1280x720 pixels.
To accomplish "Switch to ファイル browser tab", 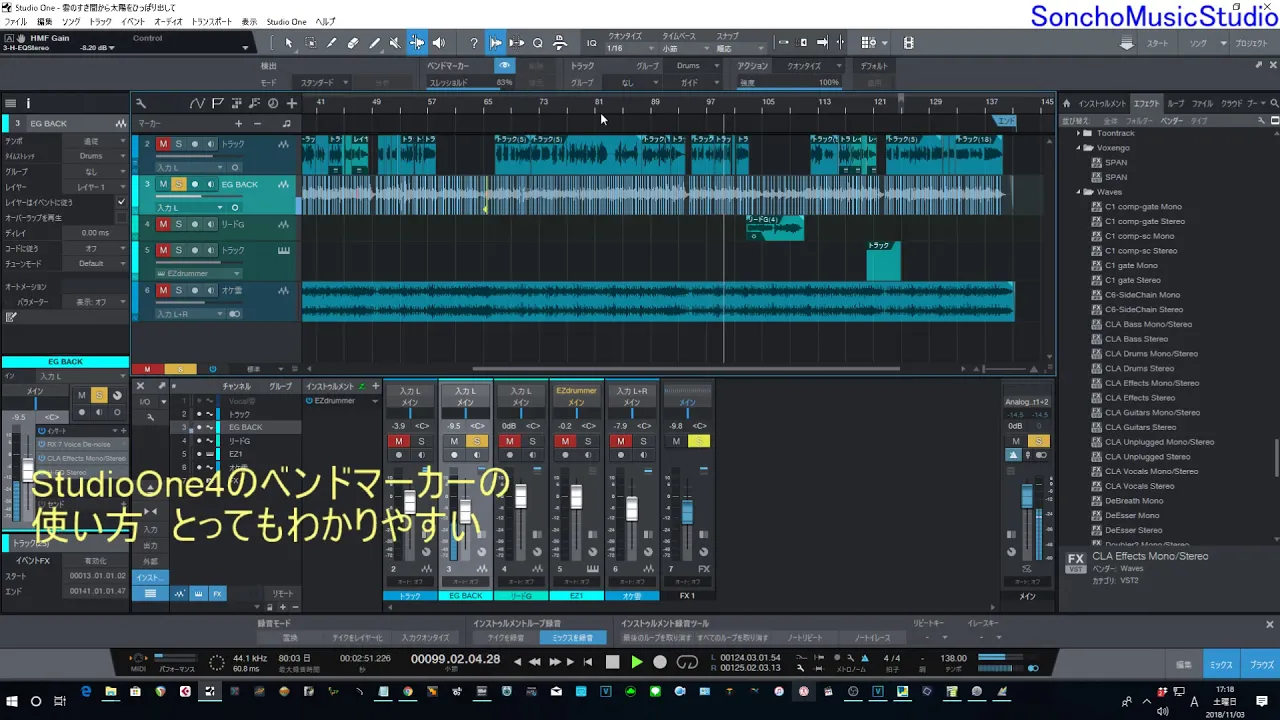I will [x=1203, y=103].
